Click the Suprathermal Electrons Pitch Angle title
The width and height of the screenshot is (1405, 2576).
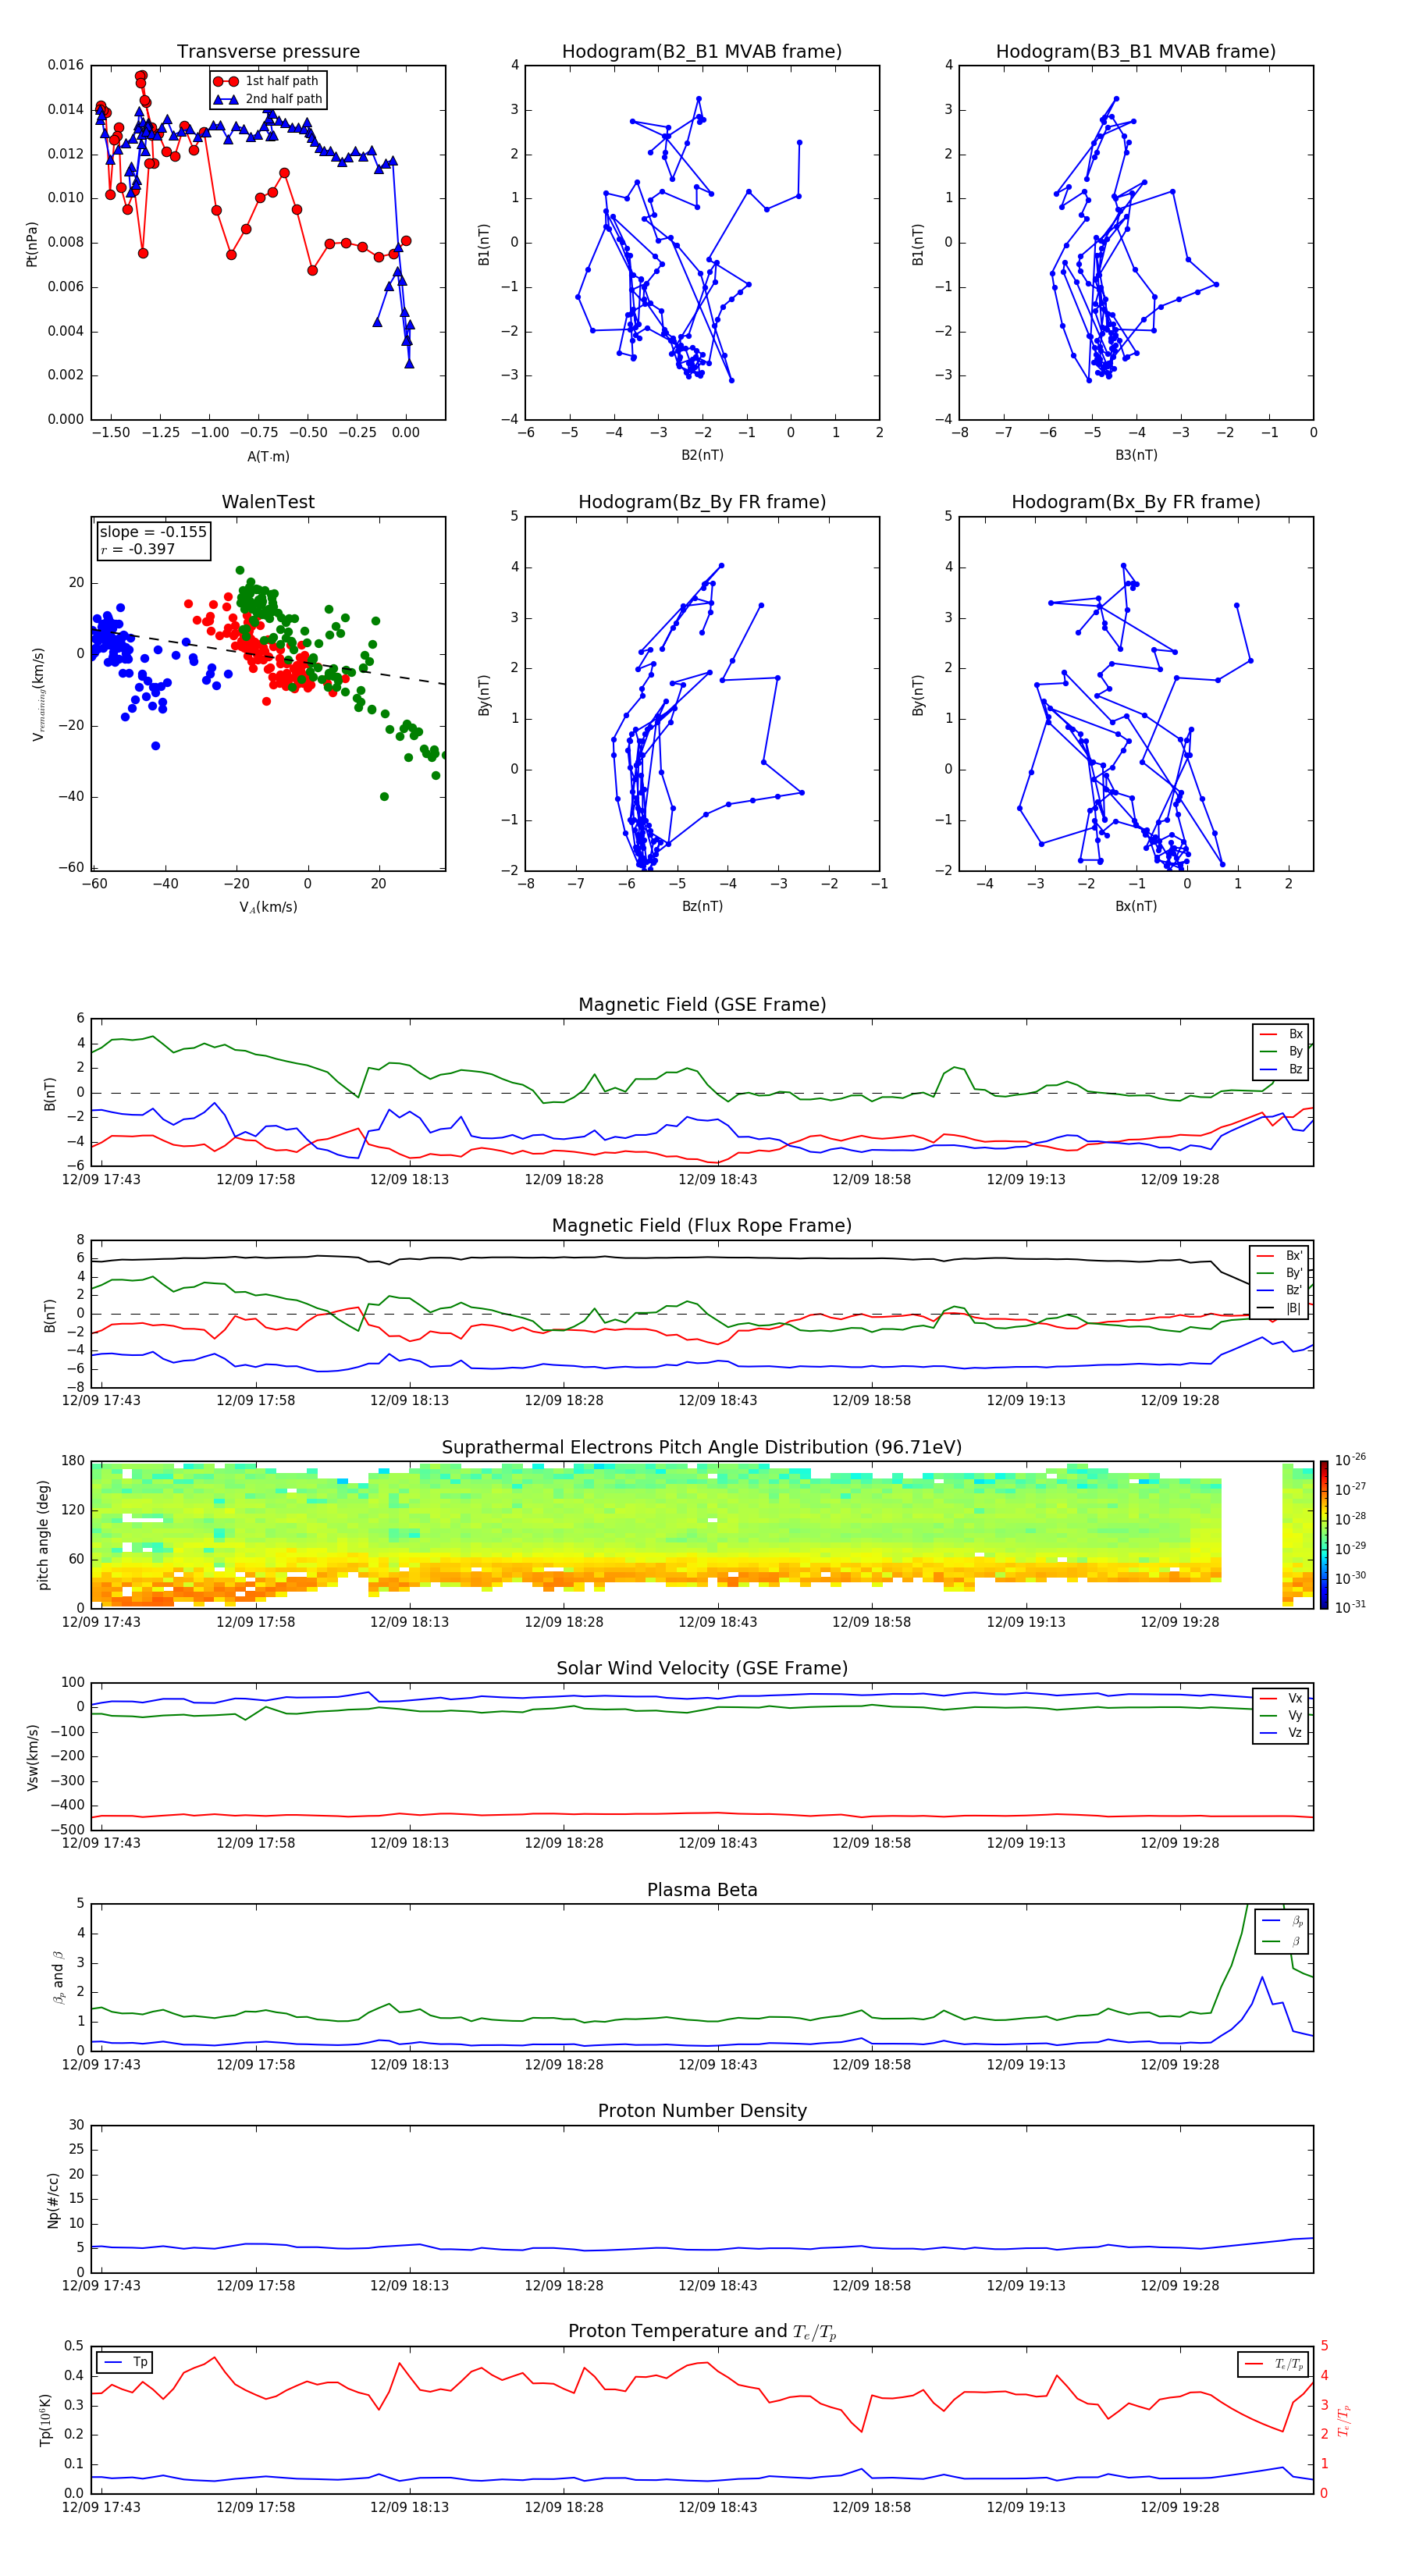point(702,1448)
